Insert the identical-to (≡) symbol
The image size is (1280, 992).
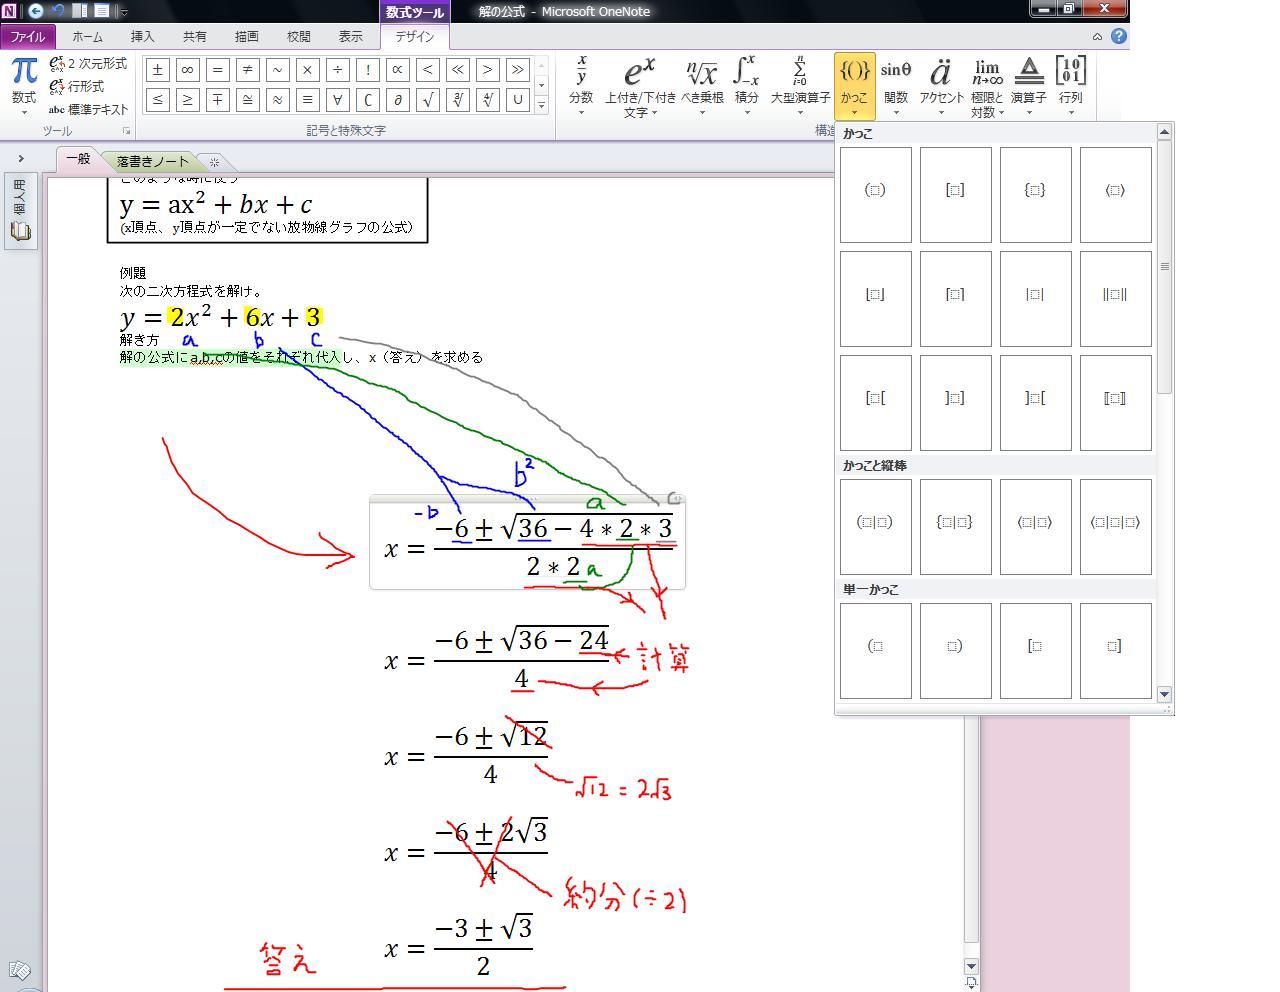click(307, 99)
